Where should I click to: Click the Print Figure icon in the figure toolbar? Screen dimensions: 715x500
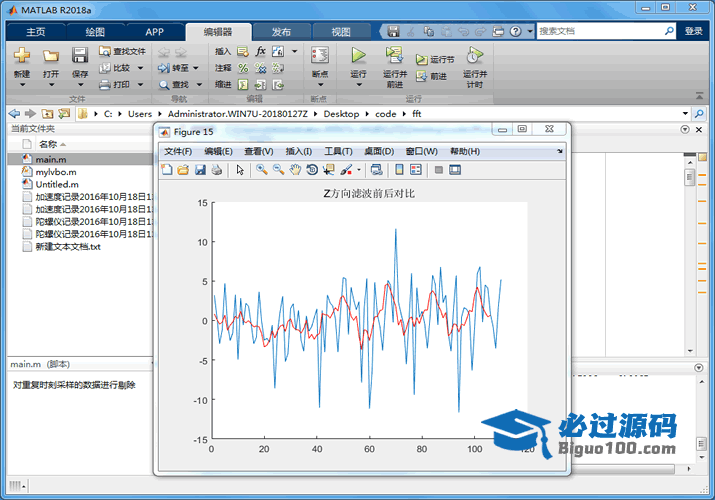point(217,170)
